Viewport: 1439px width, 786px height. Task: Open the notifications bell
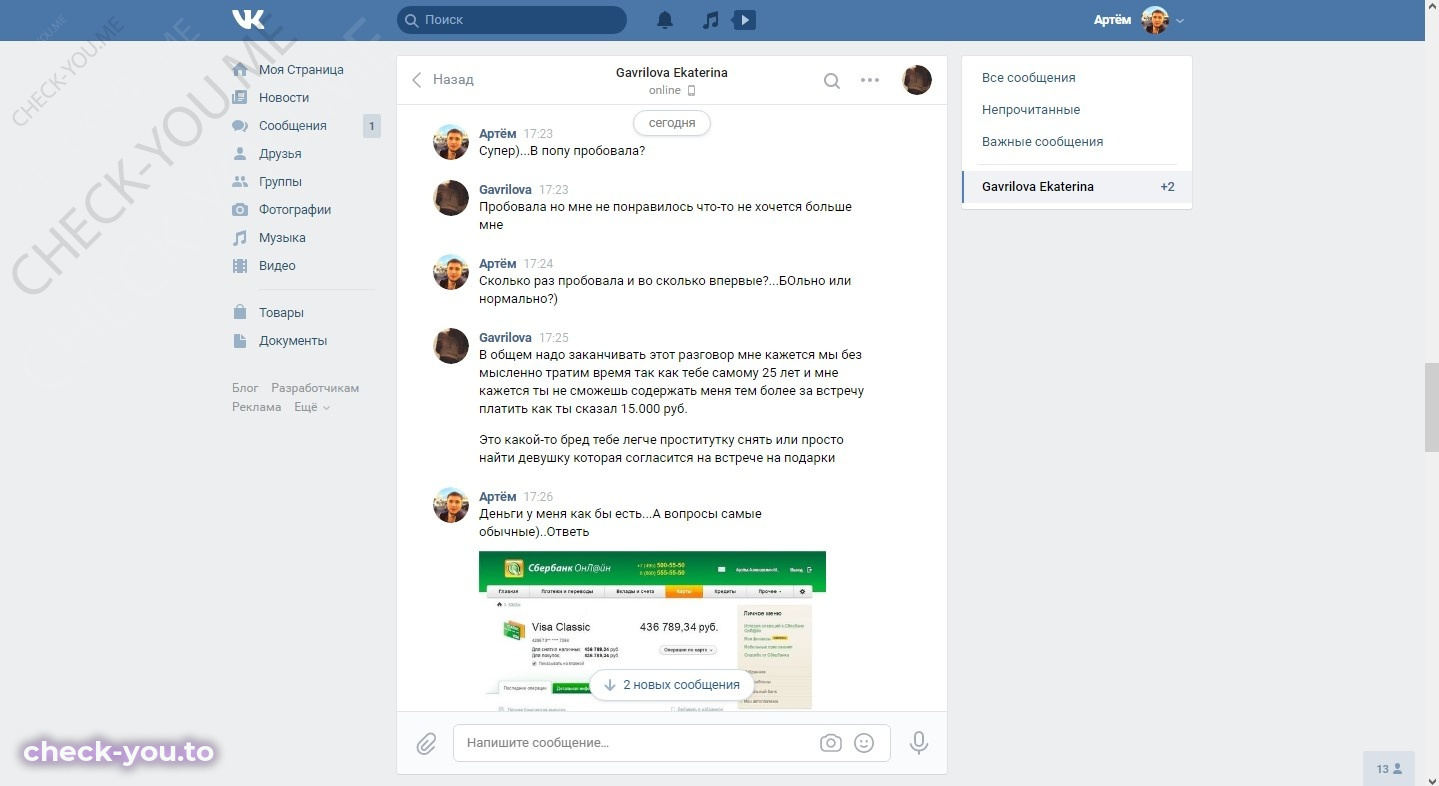tap(665, 20)
